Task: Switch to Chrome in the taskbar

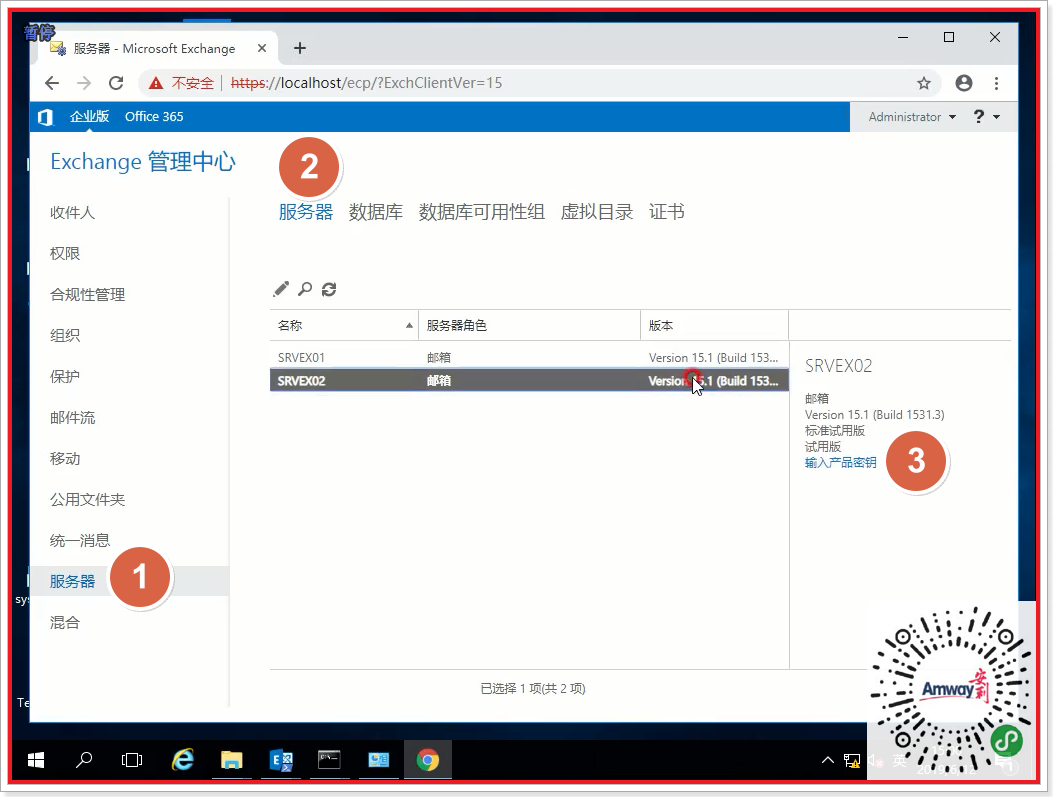Action: (x=428, y=760)
